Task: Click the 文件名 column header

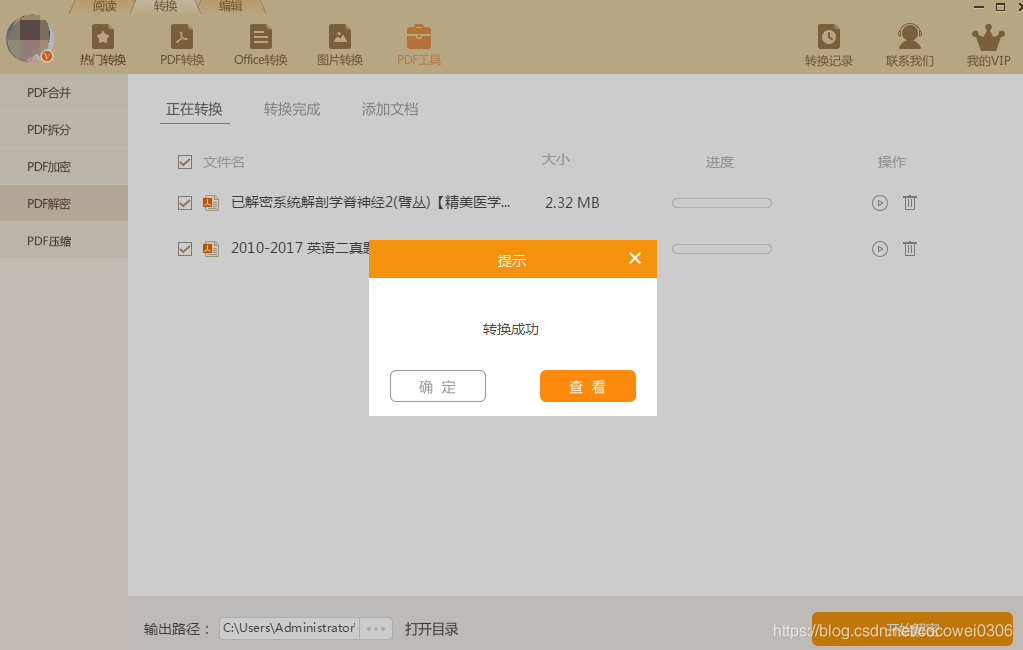Action: click(224, 162)
